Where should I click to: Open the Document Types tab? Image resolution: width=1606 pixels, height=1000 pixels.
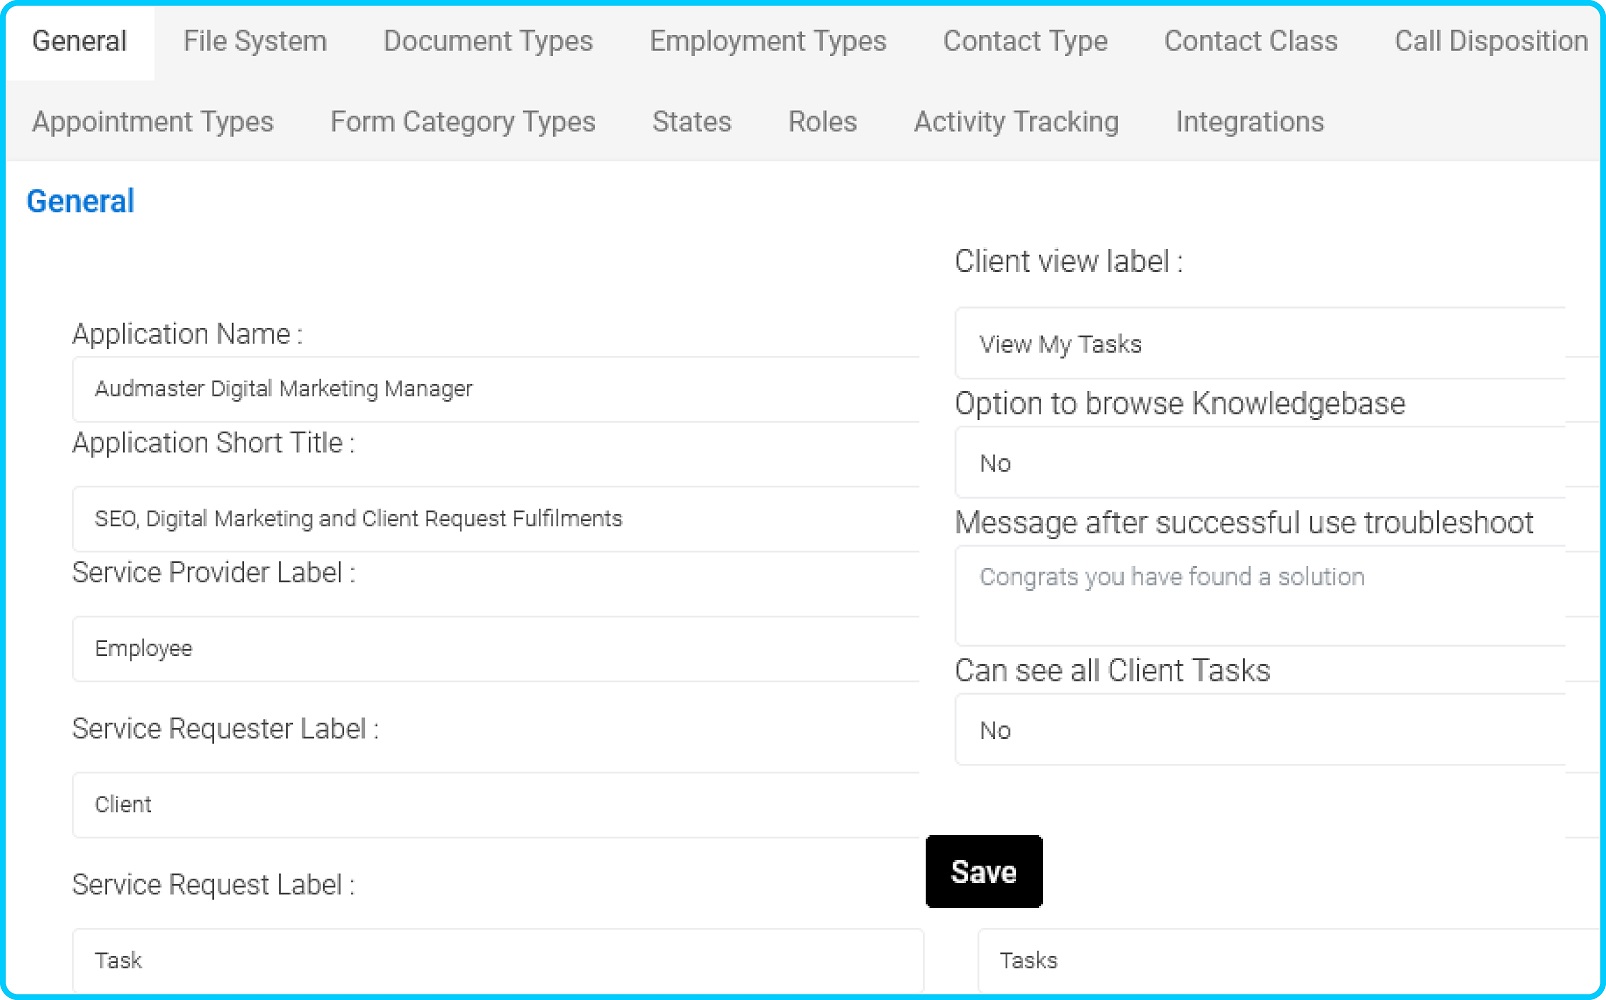pos(487,41)
